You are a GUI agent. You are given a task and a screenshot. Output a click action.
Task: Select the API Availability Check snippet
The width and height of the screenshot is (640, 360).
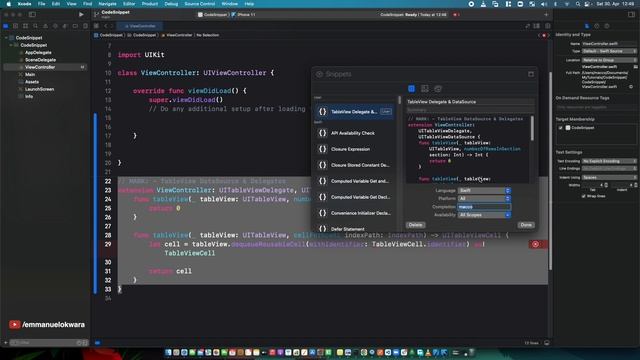pyautogui.click(x=355, y=133)
